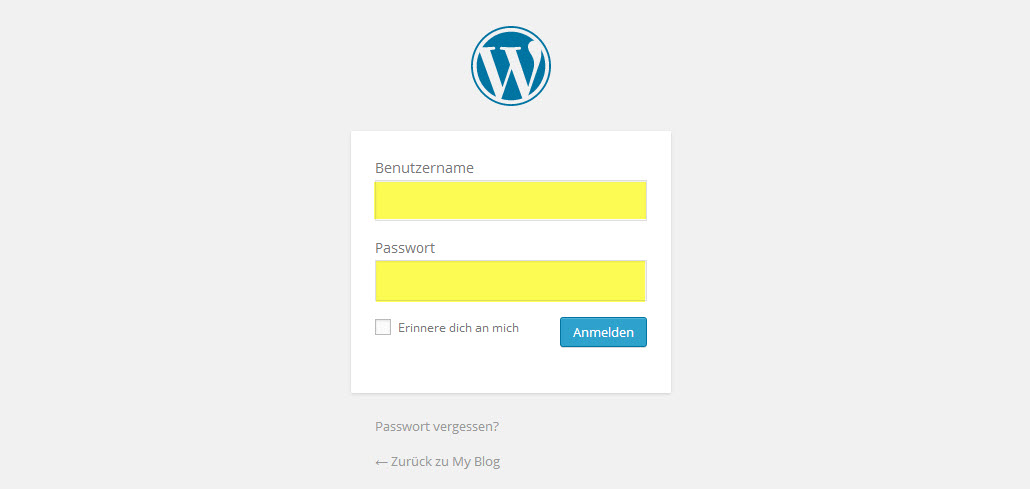The width and height of the screenshot is (1030, 489).
Task: Focus the Benutzername input field
Action: click(x=510, y=200)
